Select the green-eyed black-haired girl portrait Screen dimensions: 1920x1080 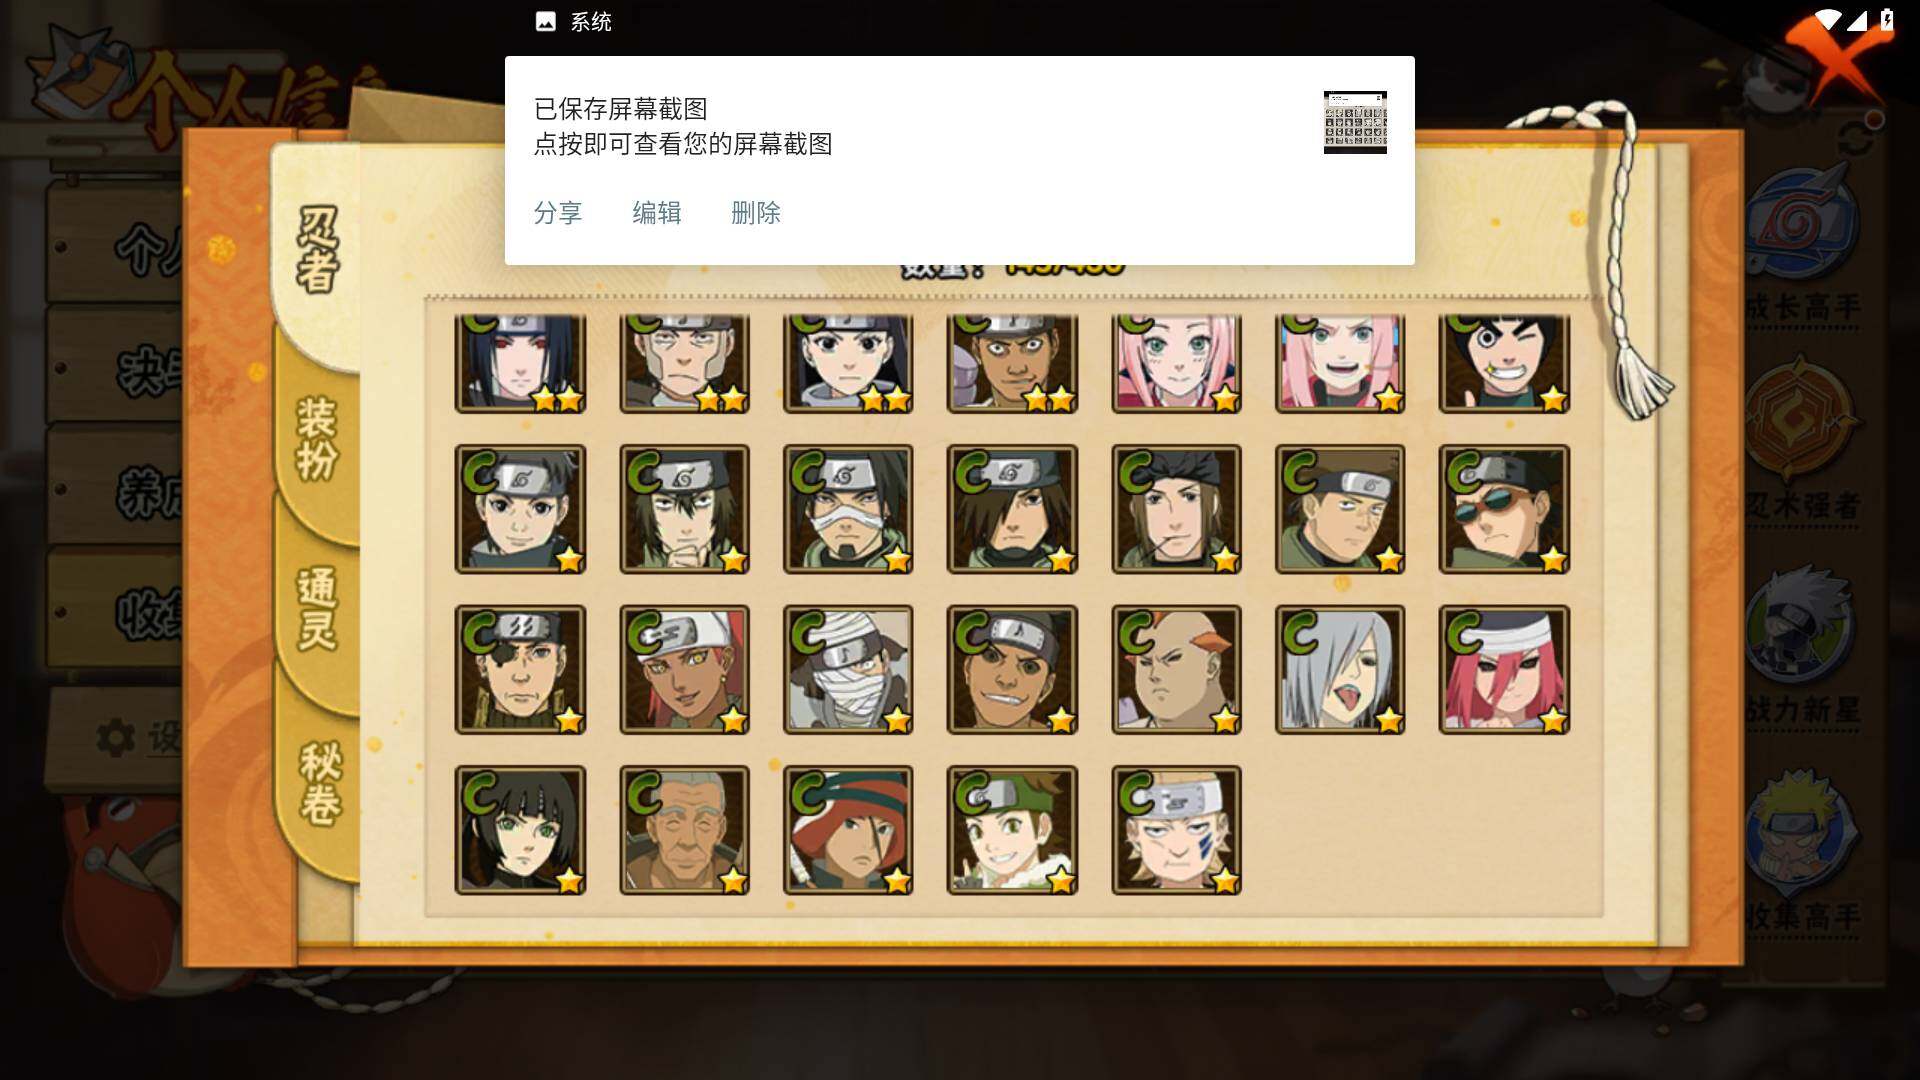pyautogui.click(x=520, y=830)
